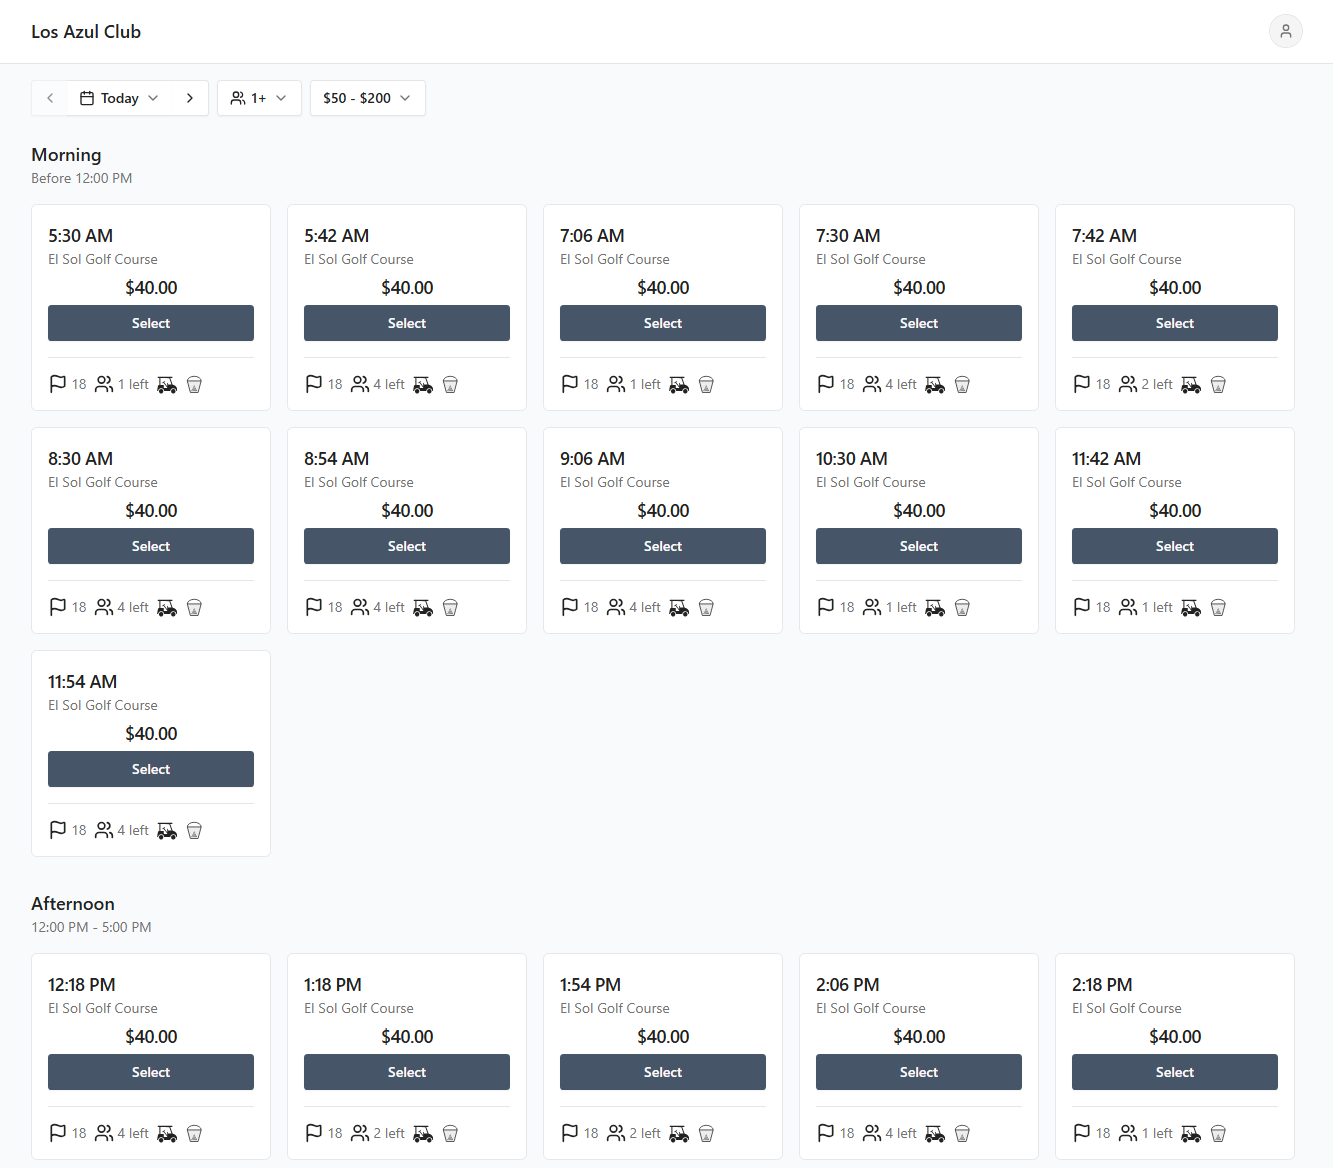1333x1168 pixels.
Task: Go to the next day with the right arrow
Action: click(190, 97)
